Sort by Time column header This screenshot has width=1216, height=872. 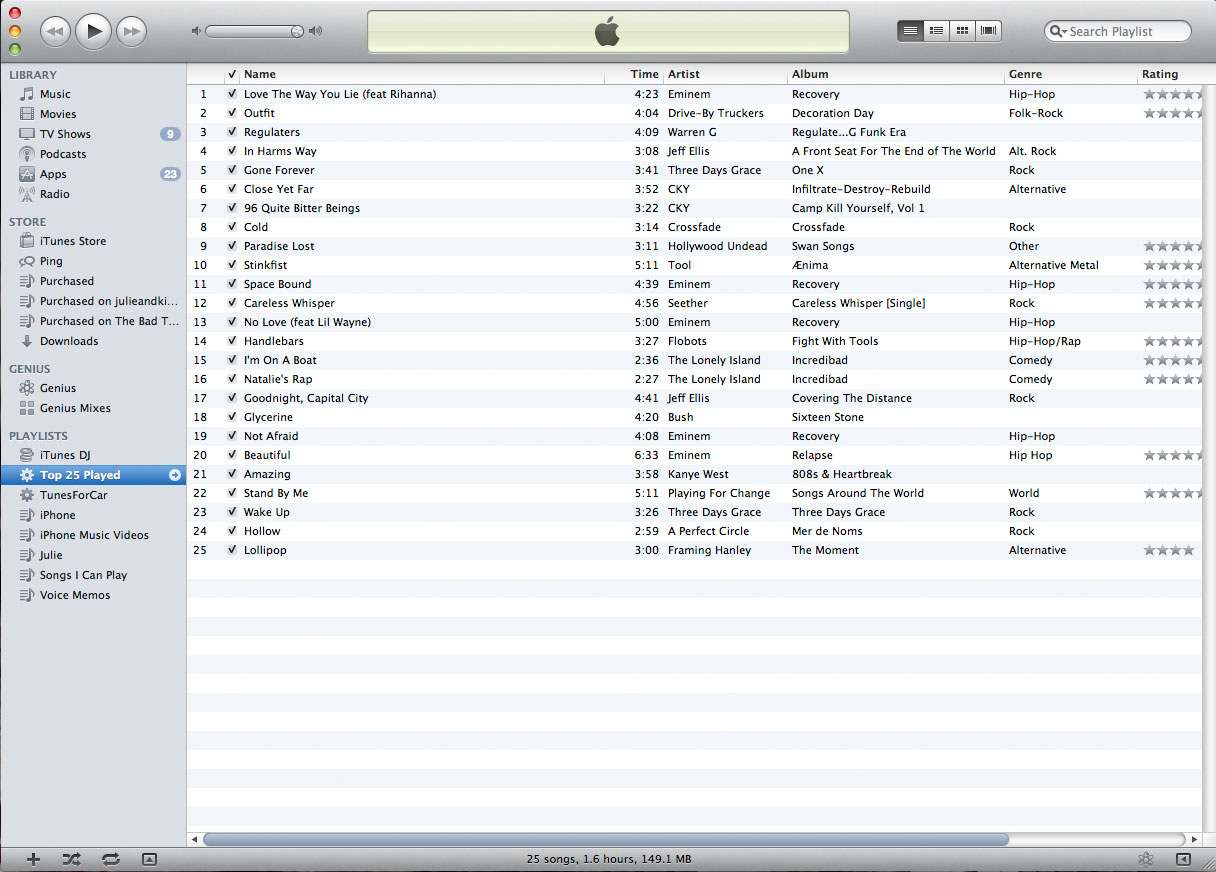tap(634, 74)
